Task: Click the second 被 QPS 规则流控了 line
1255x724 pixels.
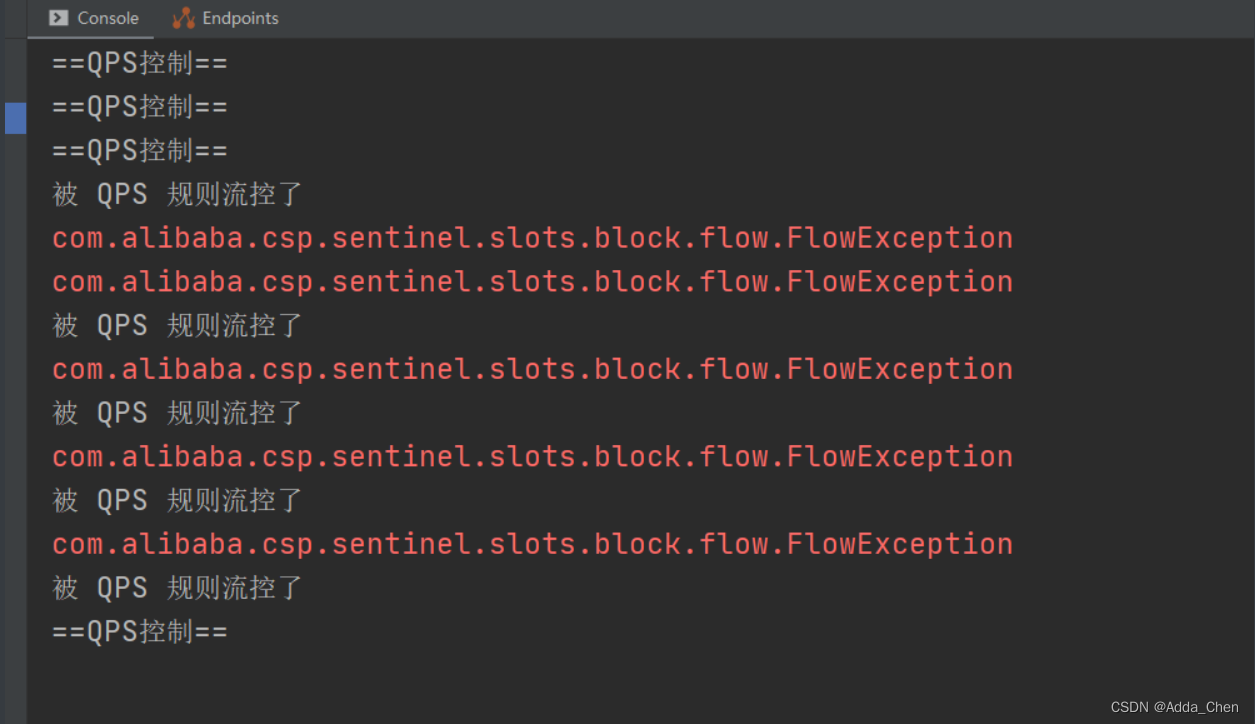Action: [x=177, y=325]
